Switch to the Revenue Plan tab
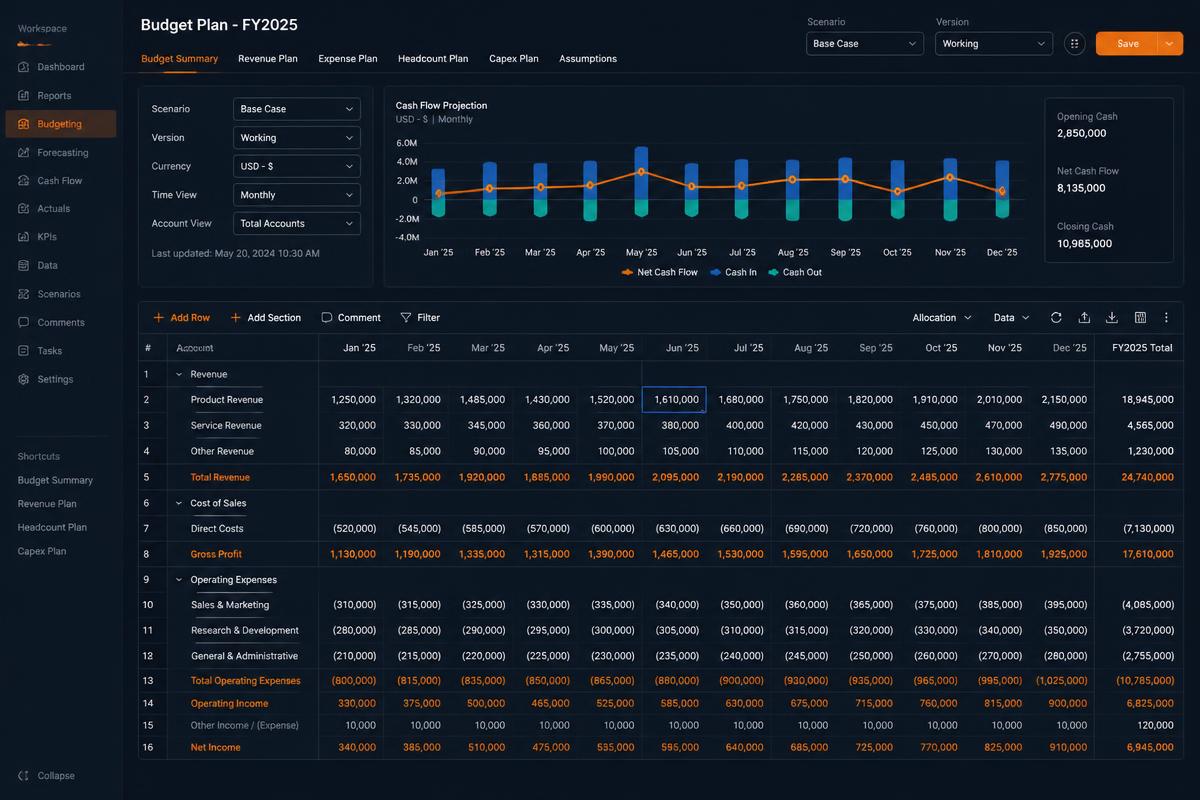The image size is (1200, 800). pyautogui.click(x=268, y=59)
